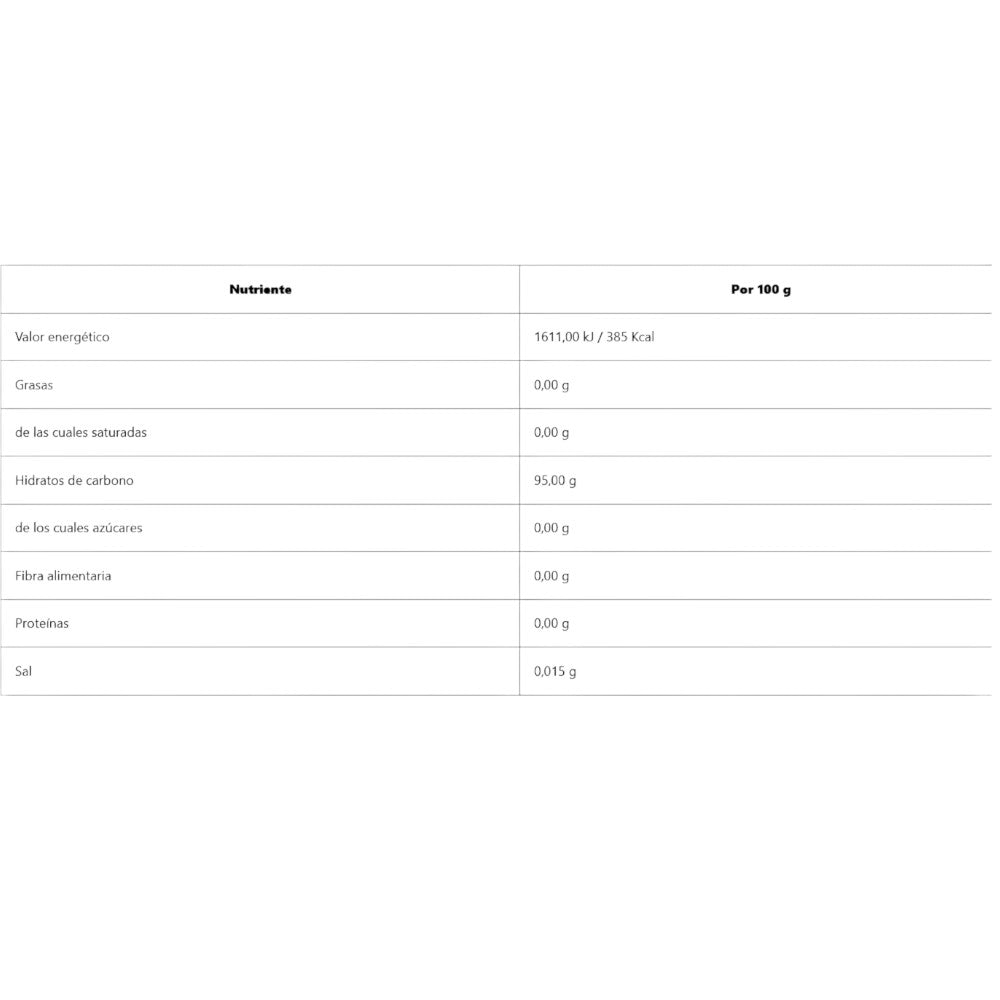Viewport: 1000px width, 1000px height.
Task: Click the de las cuales saturadas label
Action: (x=81, y=433)
